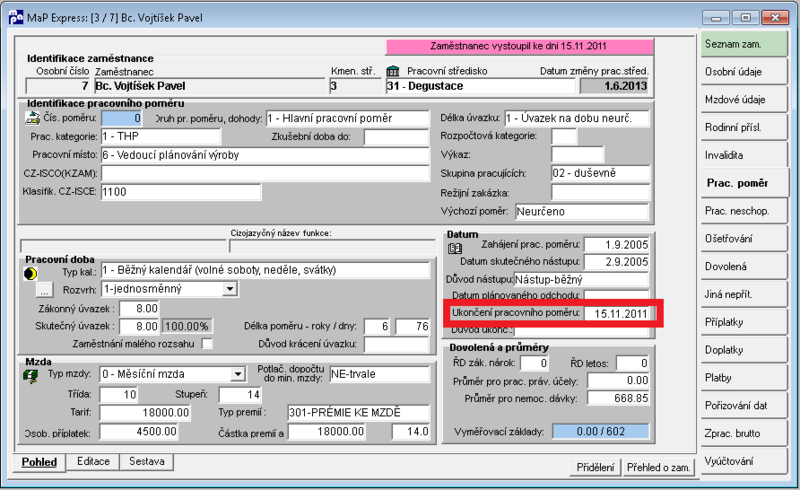Click the Zaměstnanec name field

[209, 86]
